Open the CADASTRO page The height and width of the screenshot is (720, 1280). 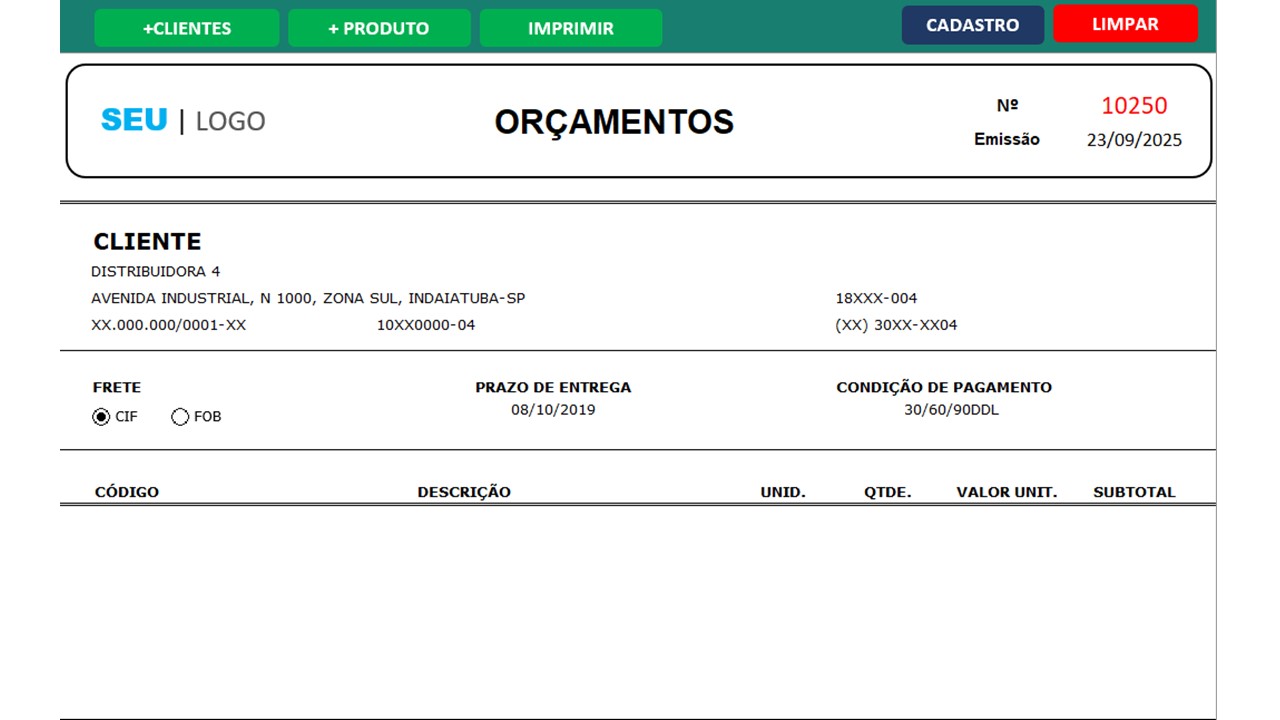point(972,25)
